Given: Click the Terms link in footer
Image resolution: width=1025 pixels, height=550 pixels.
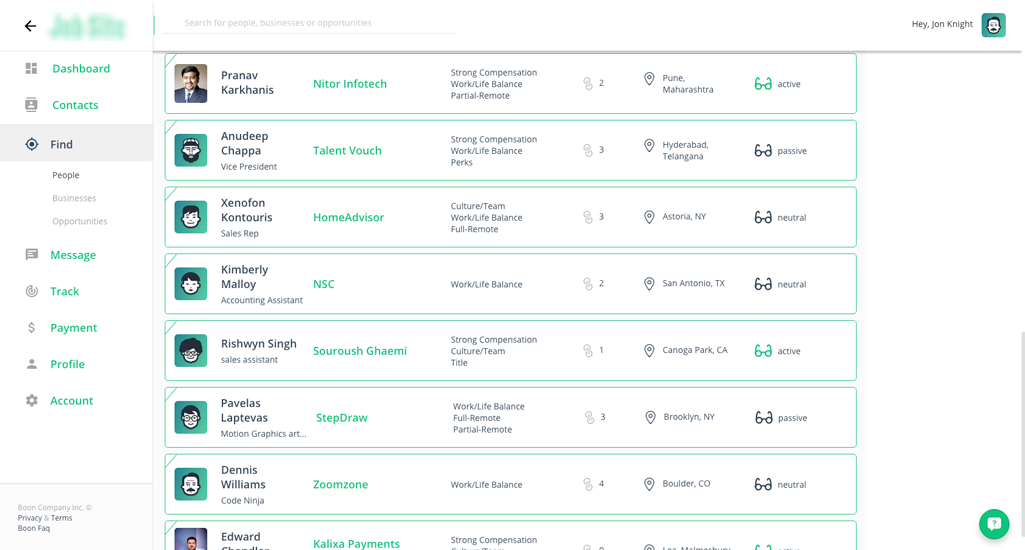Looking at the screenshot, I should [61, 518].
